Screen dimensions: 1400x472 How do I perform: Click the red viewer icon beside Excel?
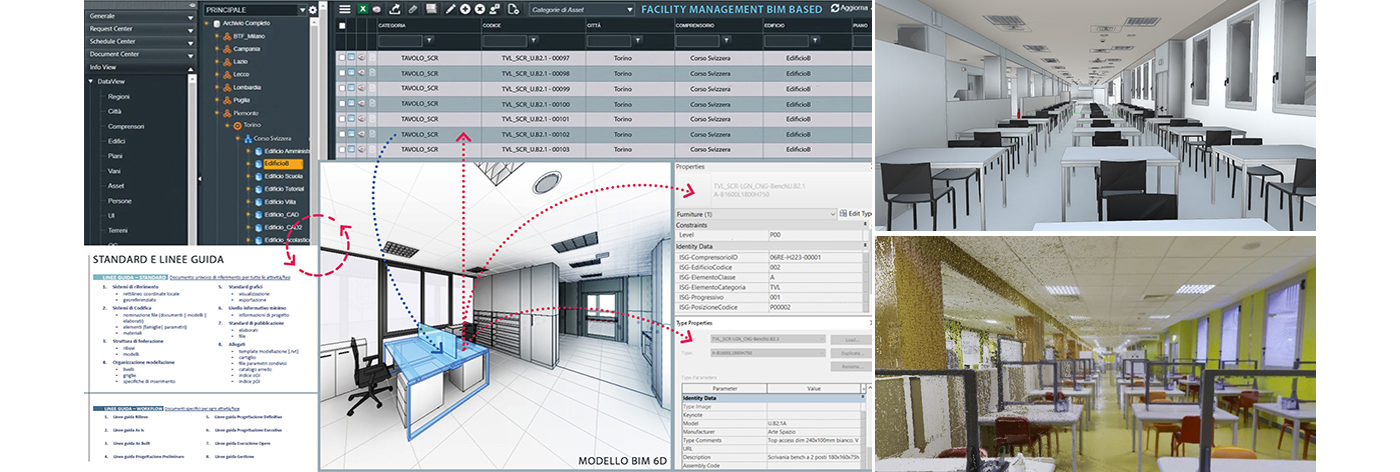tap(376, 9)
